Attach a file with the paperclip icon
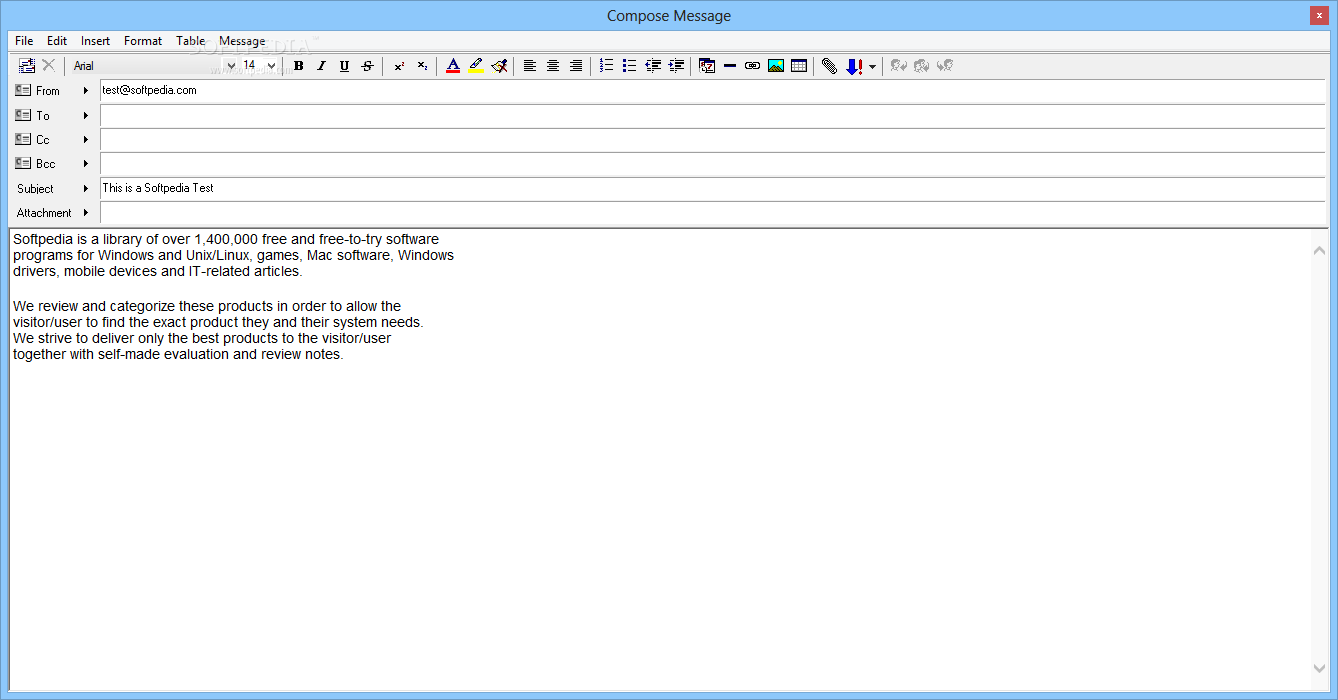Image resolution: width=1338 pixels, height=700 pixels. (829, 66)
